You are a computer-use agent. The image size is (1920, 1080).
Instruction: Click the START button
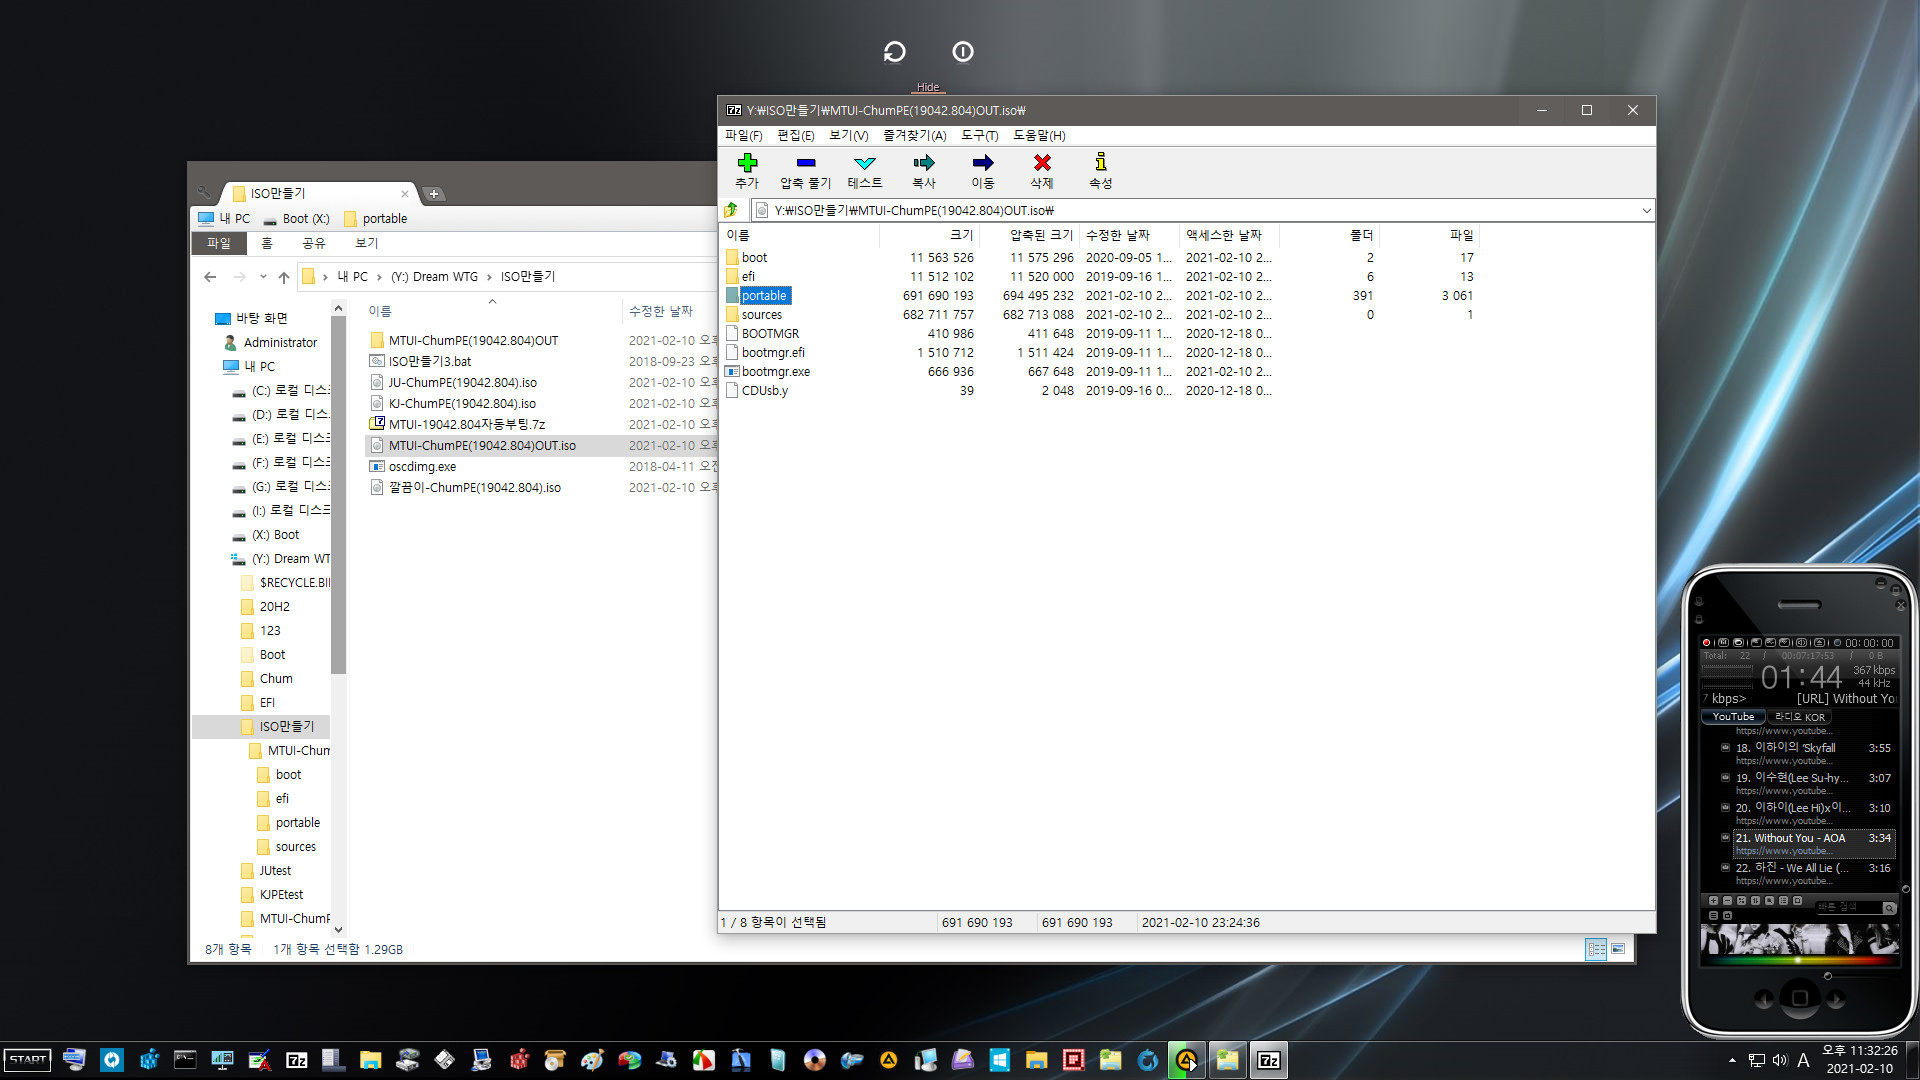27,1060
